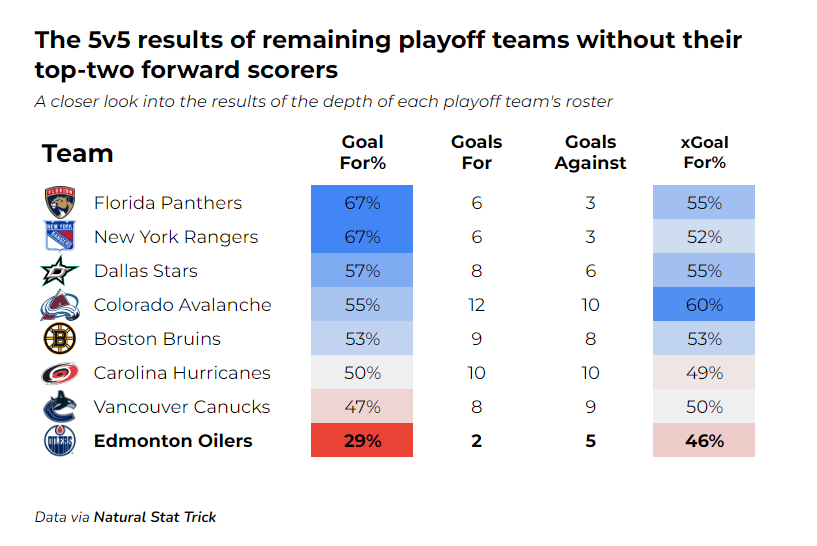Click Colorado's dark blue 60% xGoal cell

coord(704,305)
